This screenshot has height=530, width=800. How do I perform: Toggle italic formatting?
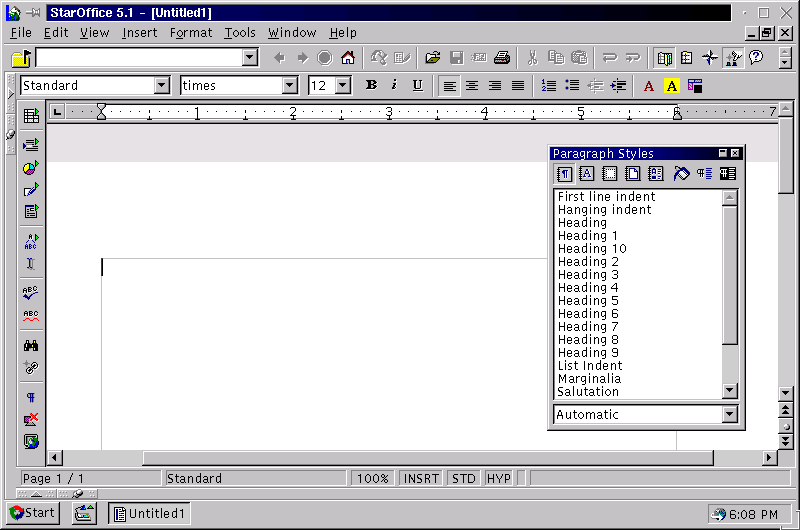394,86
